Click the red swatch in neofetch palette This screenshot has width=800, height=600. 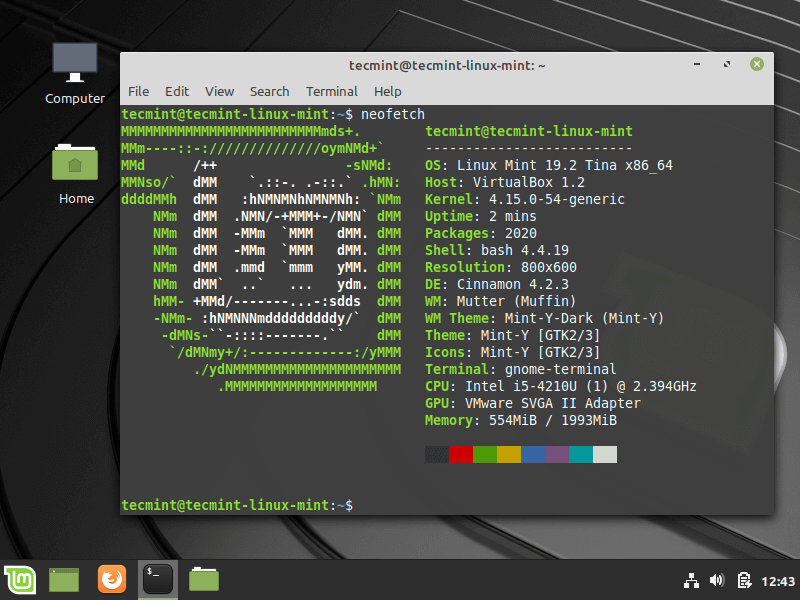[461, 454]
